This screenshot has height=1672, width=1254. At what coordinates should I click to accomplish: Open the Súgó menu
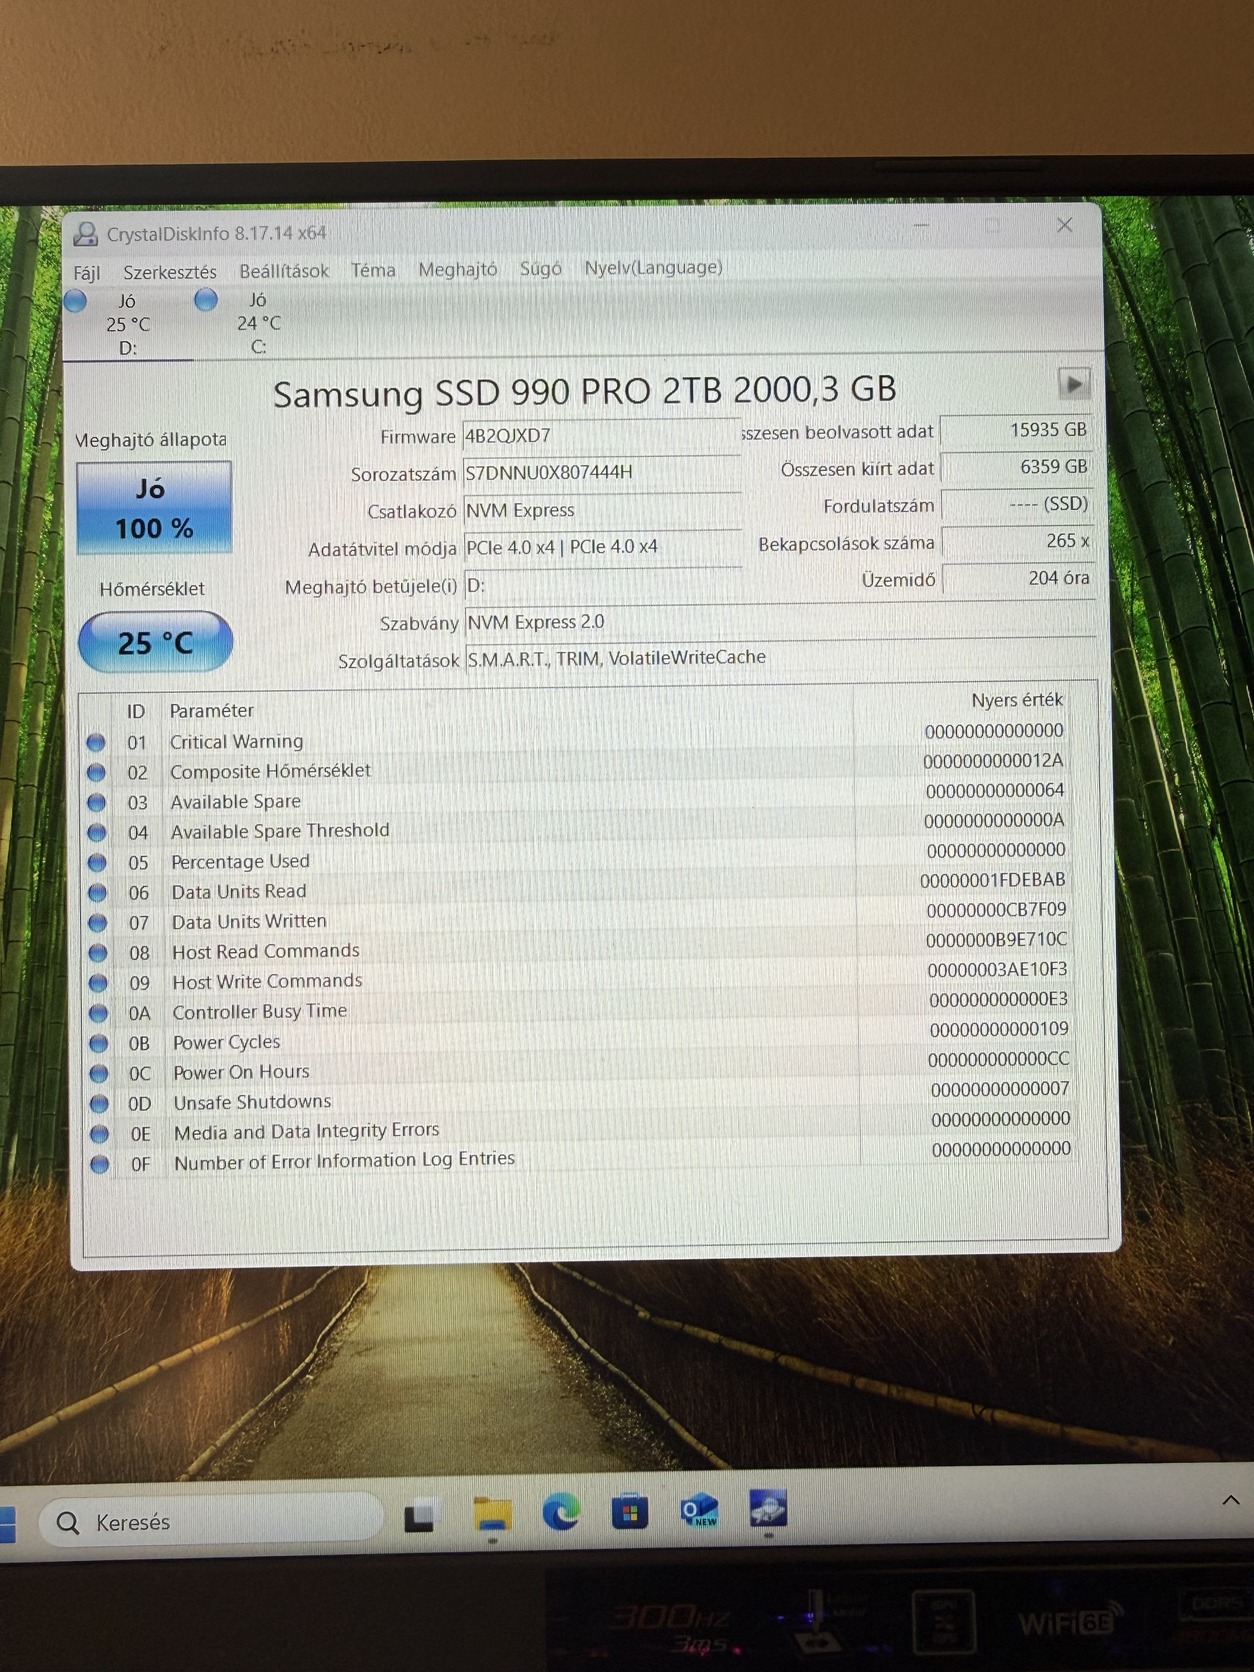click(x=541, y=268)
